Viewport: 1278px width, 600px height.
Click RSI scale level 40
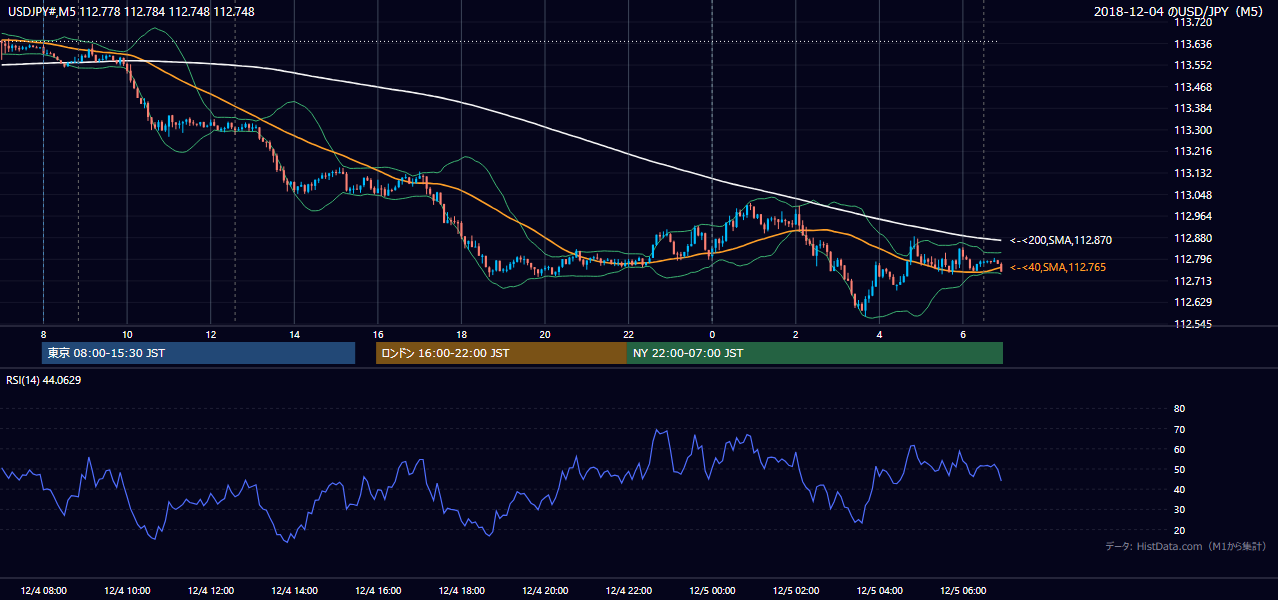pyautogui.click(x=1179, y=489)
